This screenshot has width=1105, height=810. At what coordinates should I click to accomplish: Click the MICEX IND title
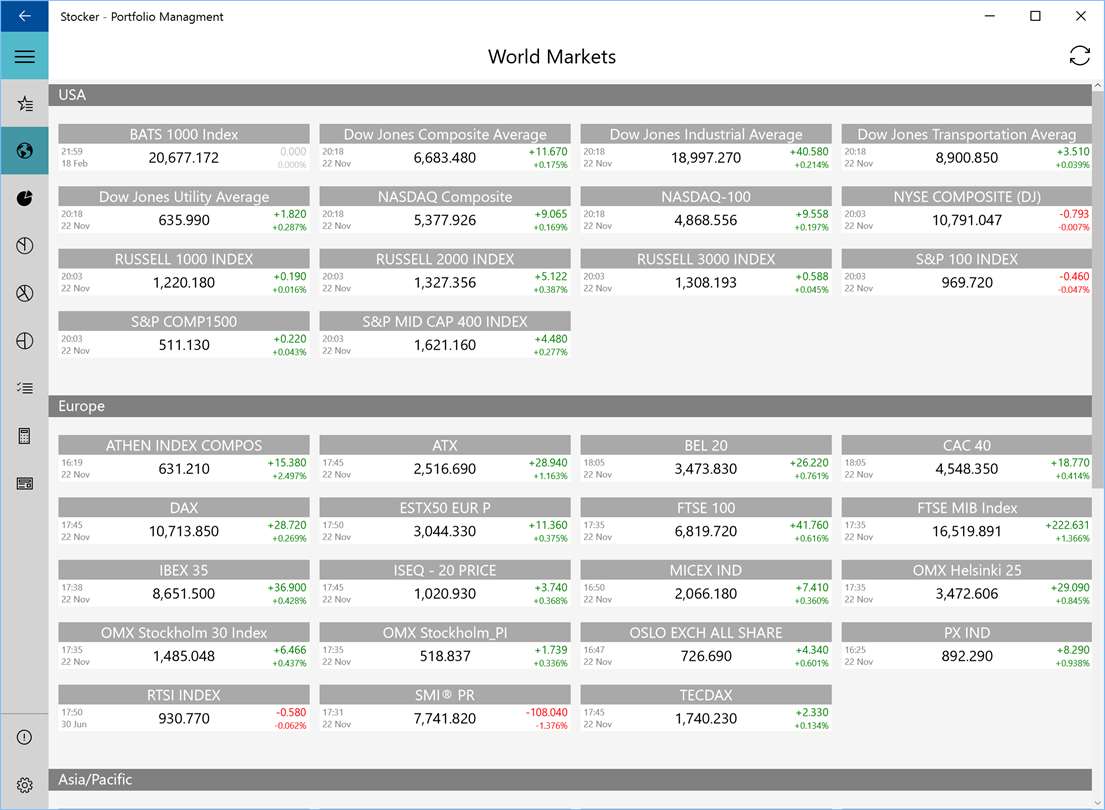click(x=705, y=570)
